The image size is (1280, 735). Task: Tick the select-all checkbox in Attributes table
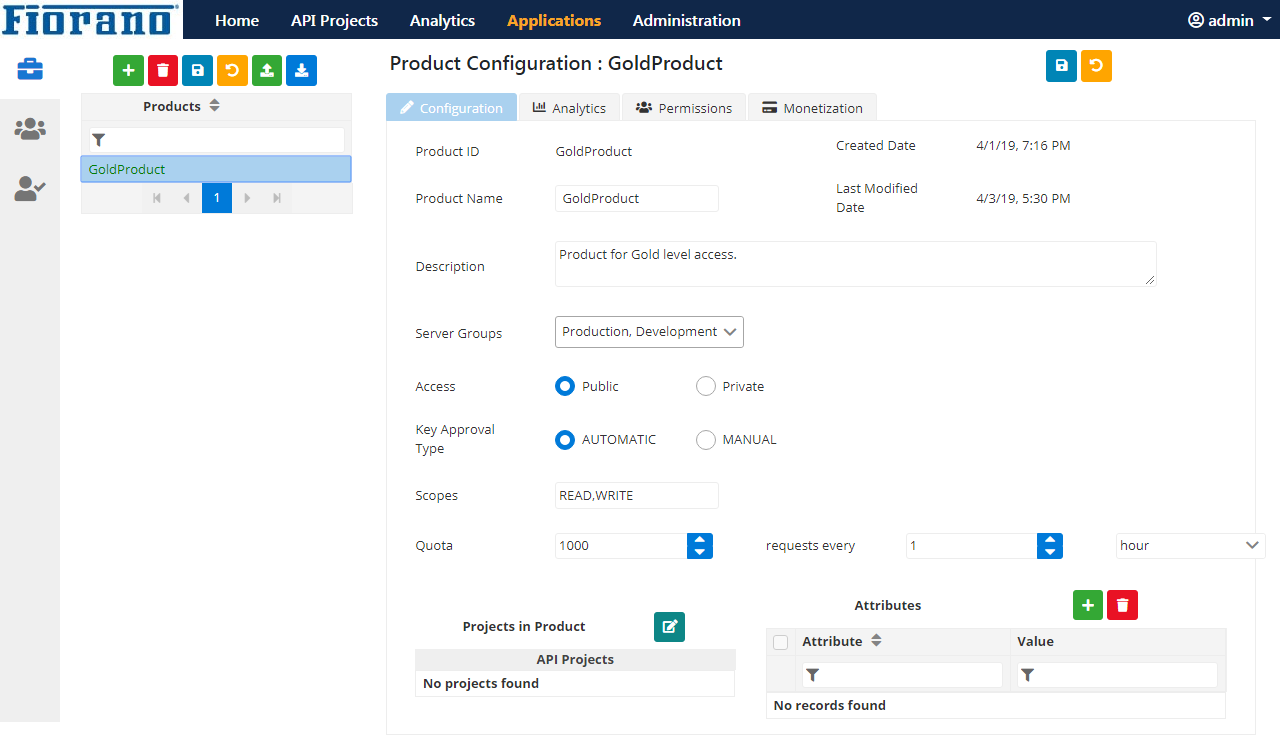[x=781, y=642]
